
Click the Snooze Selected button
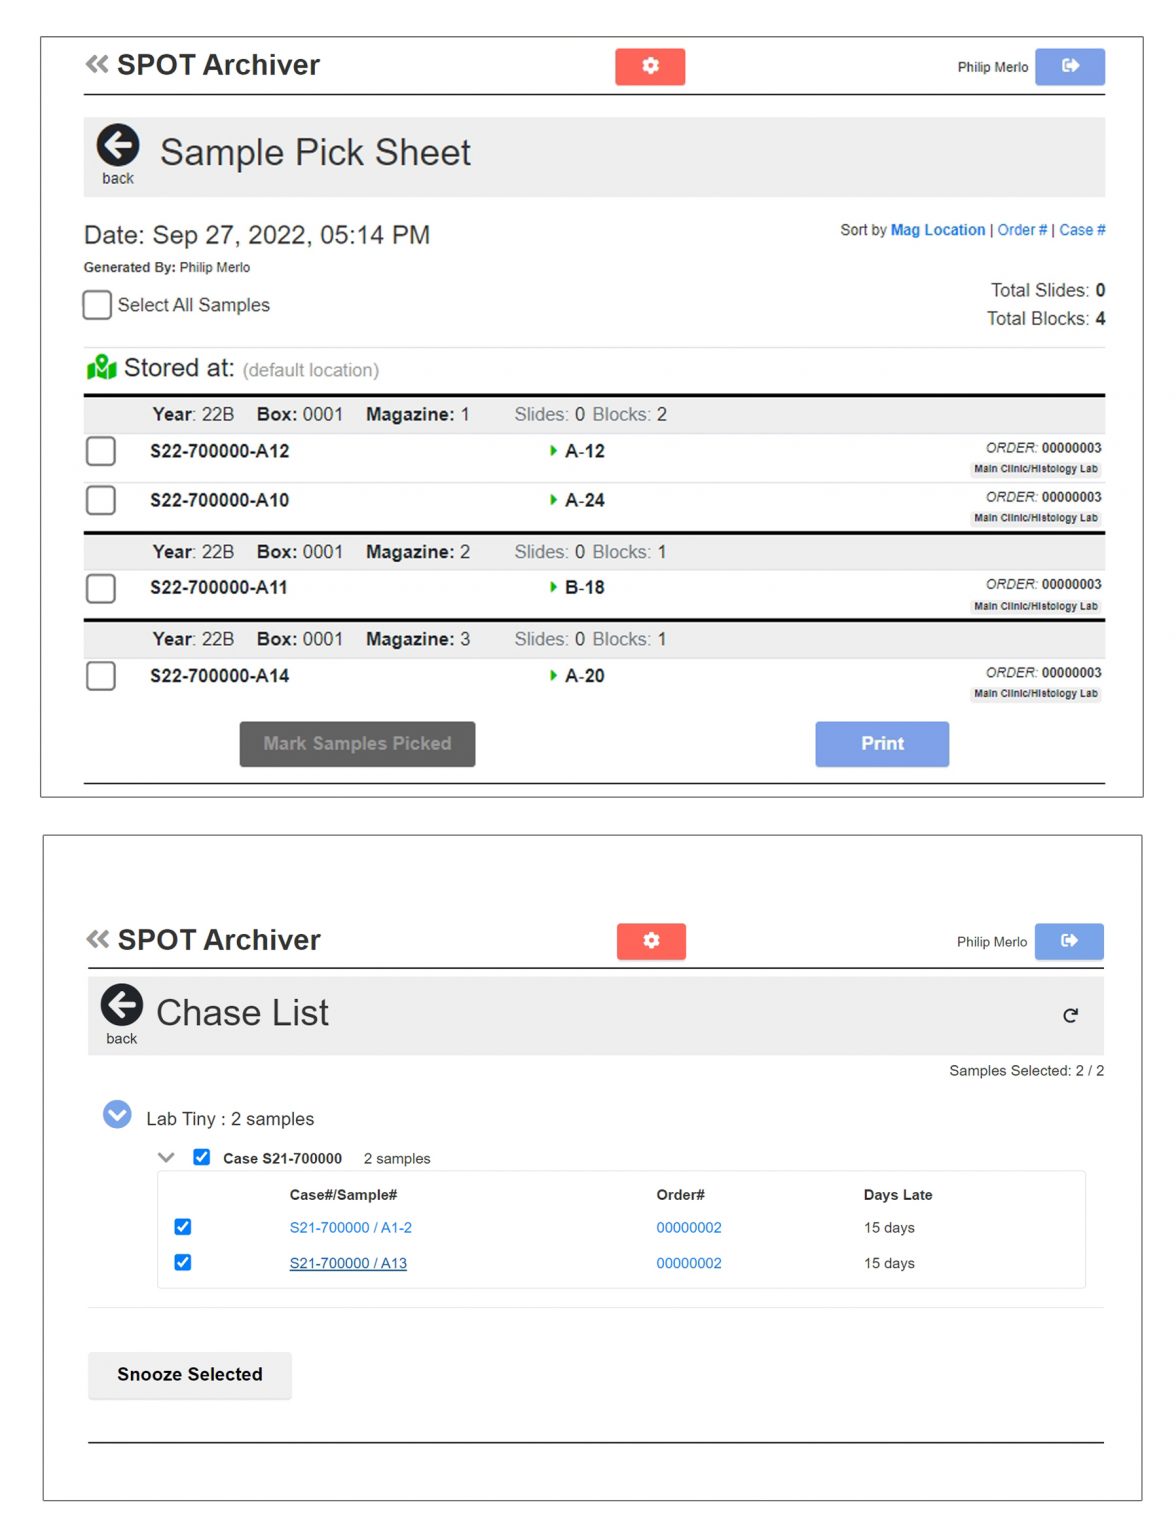pyautogui.click(x=190, y=1375)
